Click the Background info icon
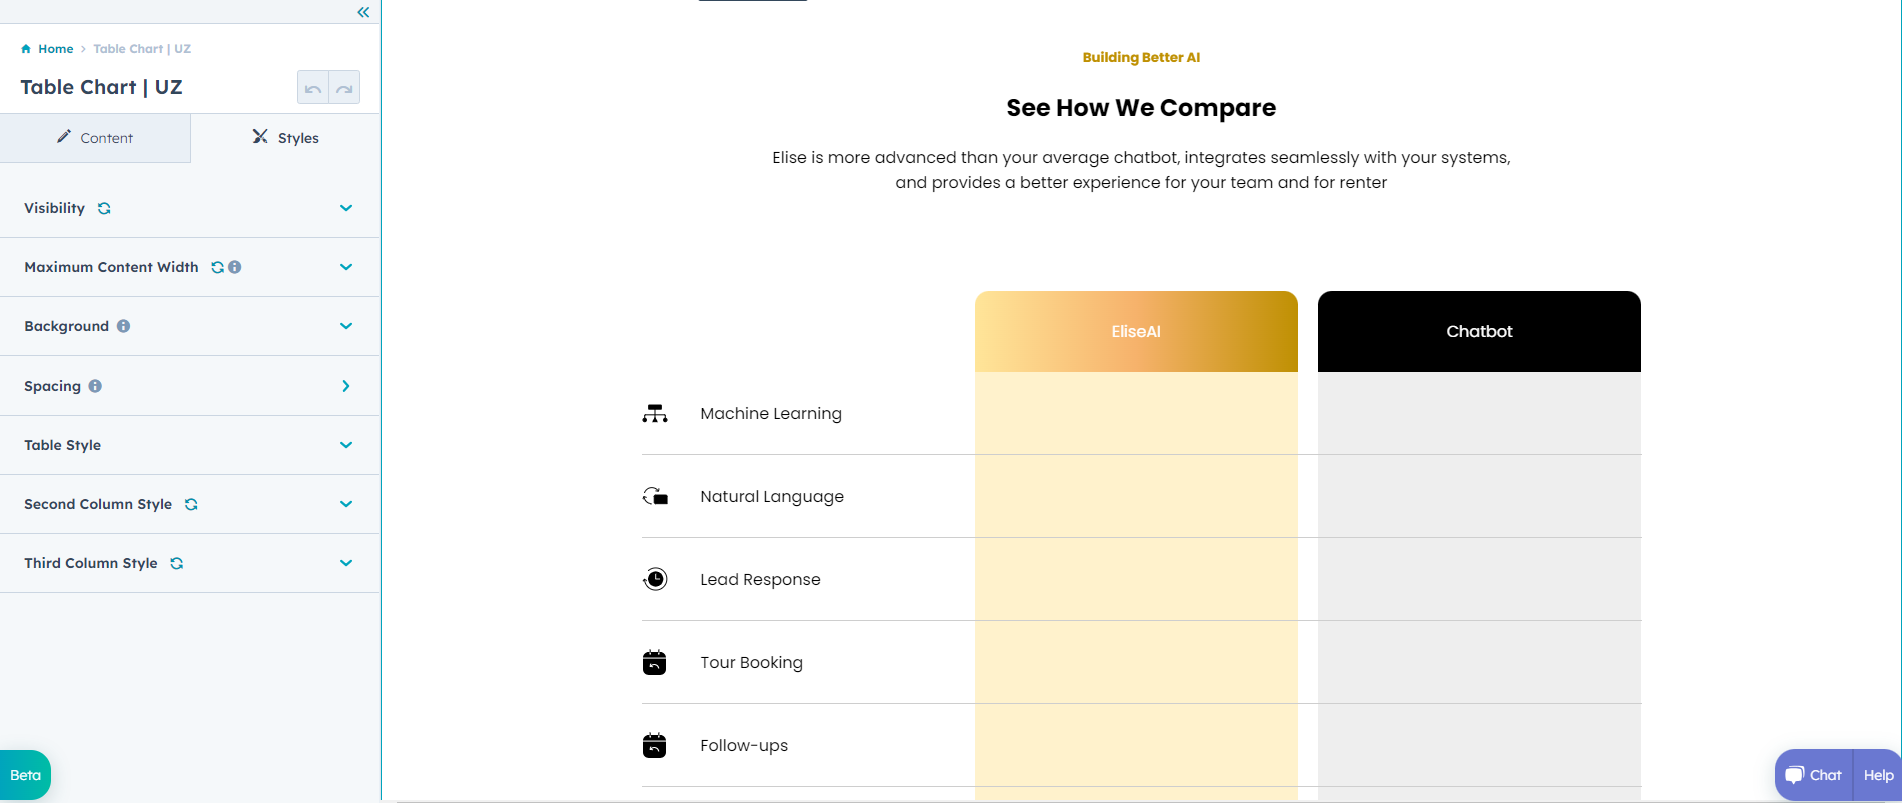This screenshot has height=803, width=1902. coord(123,326)
